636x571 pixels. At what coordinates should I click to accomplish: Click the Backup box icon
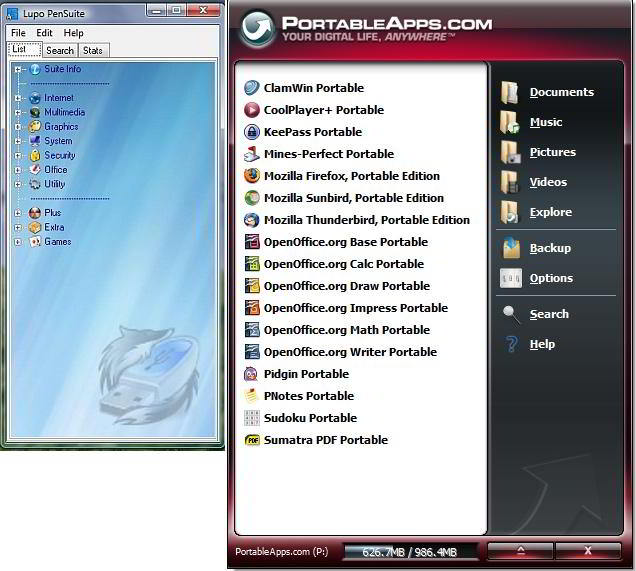(x=511, y=248)
